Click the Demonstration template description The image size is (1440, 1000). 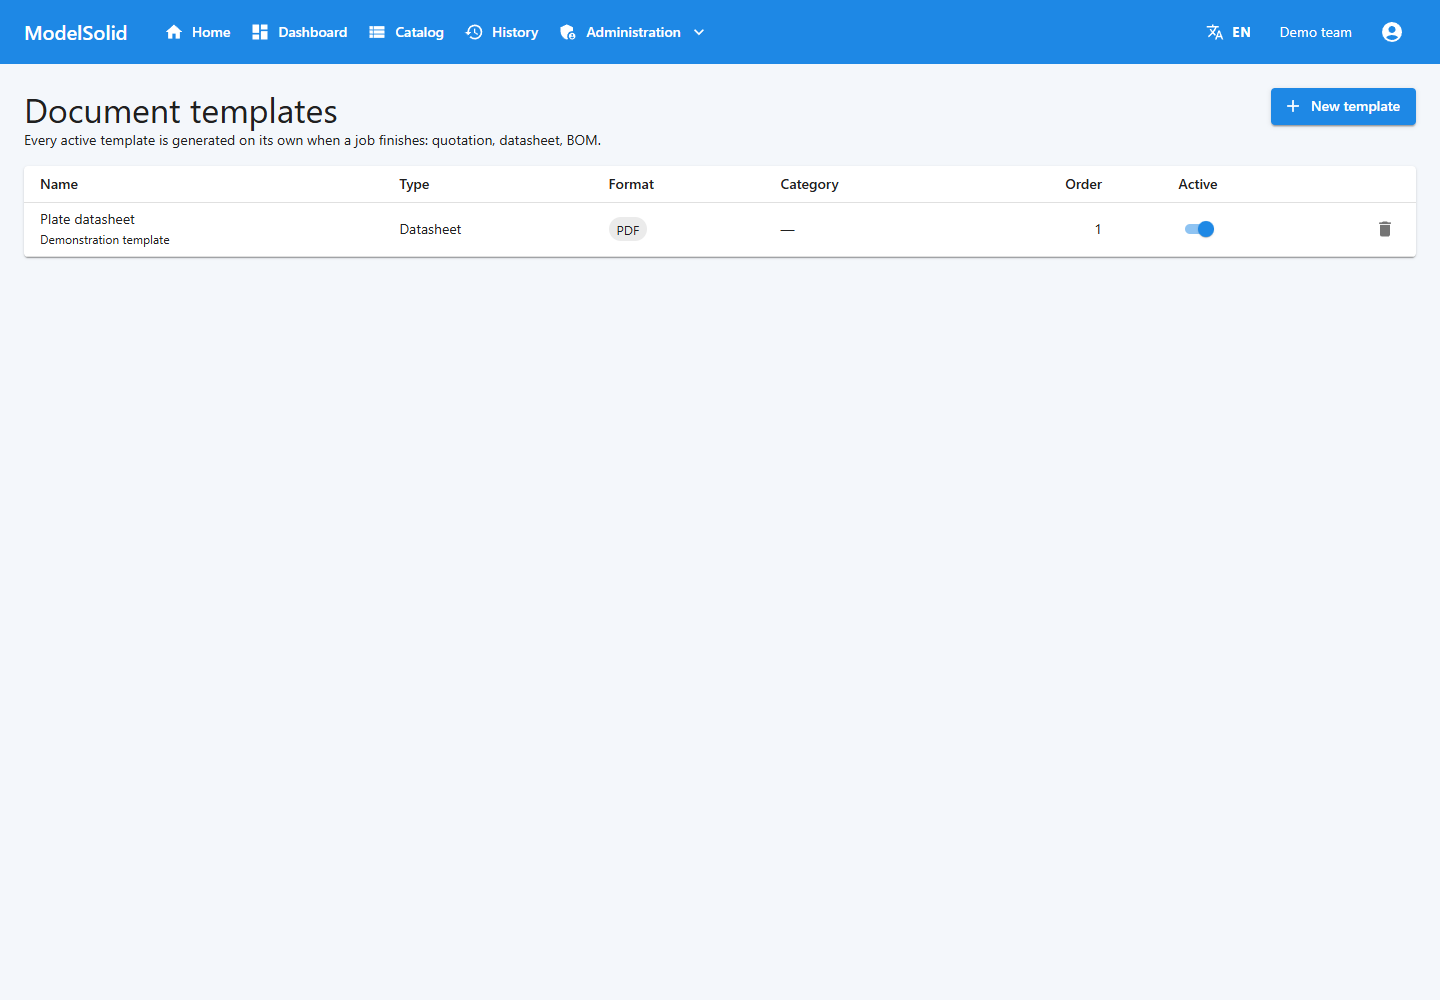pos(105,240)
